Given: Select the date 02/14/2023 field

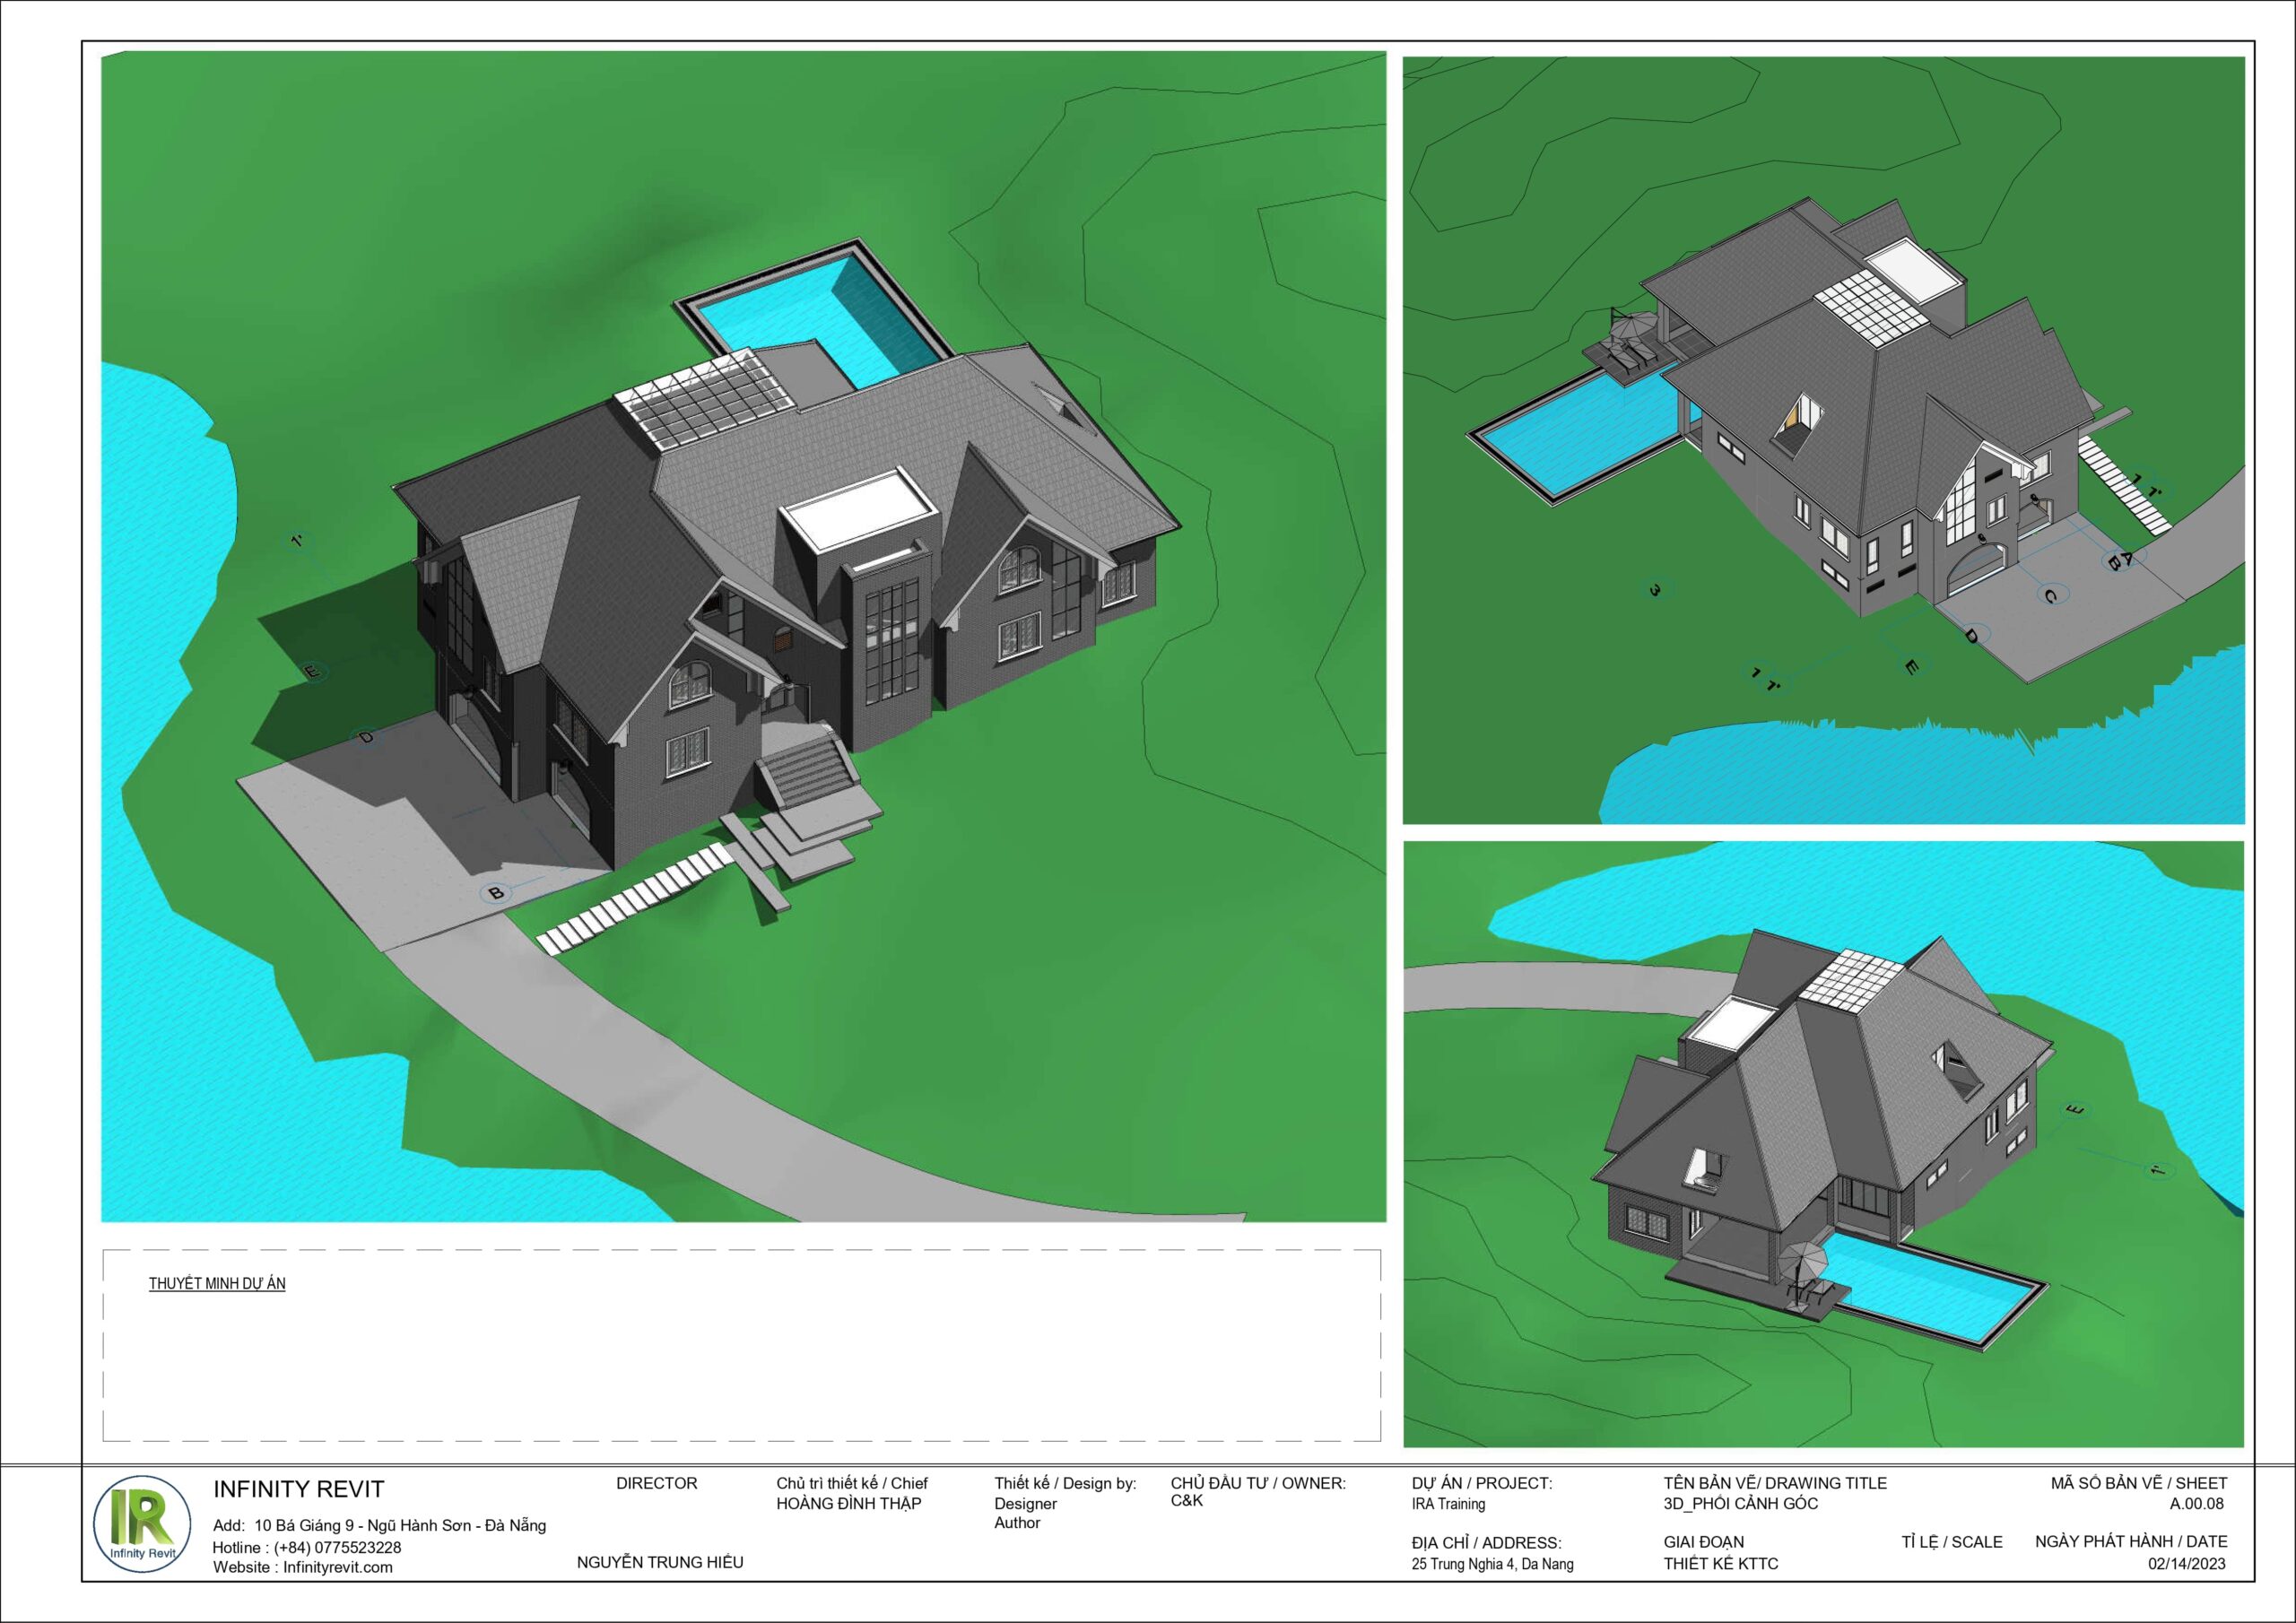Looking at the screenshot, I should pos(2186,1564).
